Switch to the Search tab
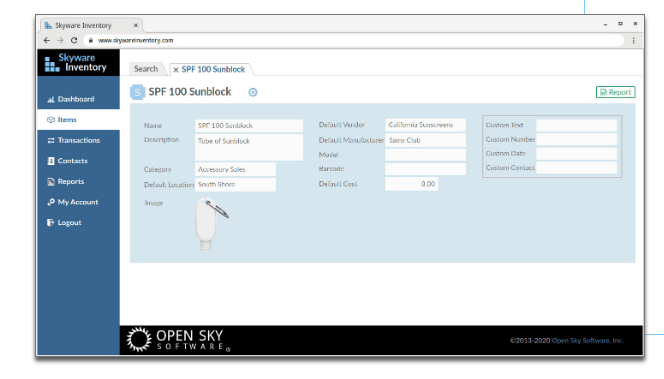 (x=146, y=69)
